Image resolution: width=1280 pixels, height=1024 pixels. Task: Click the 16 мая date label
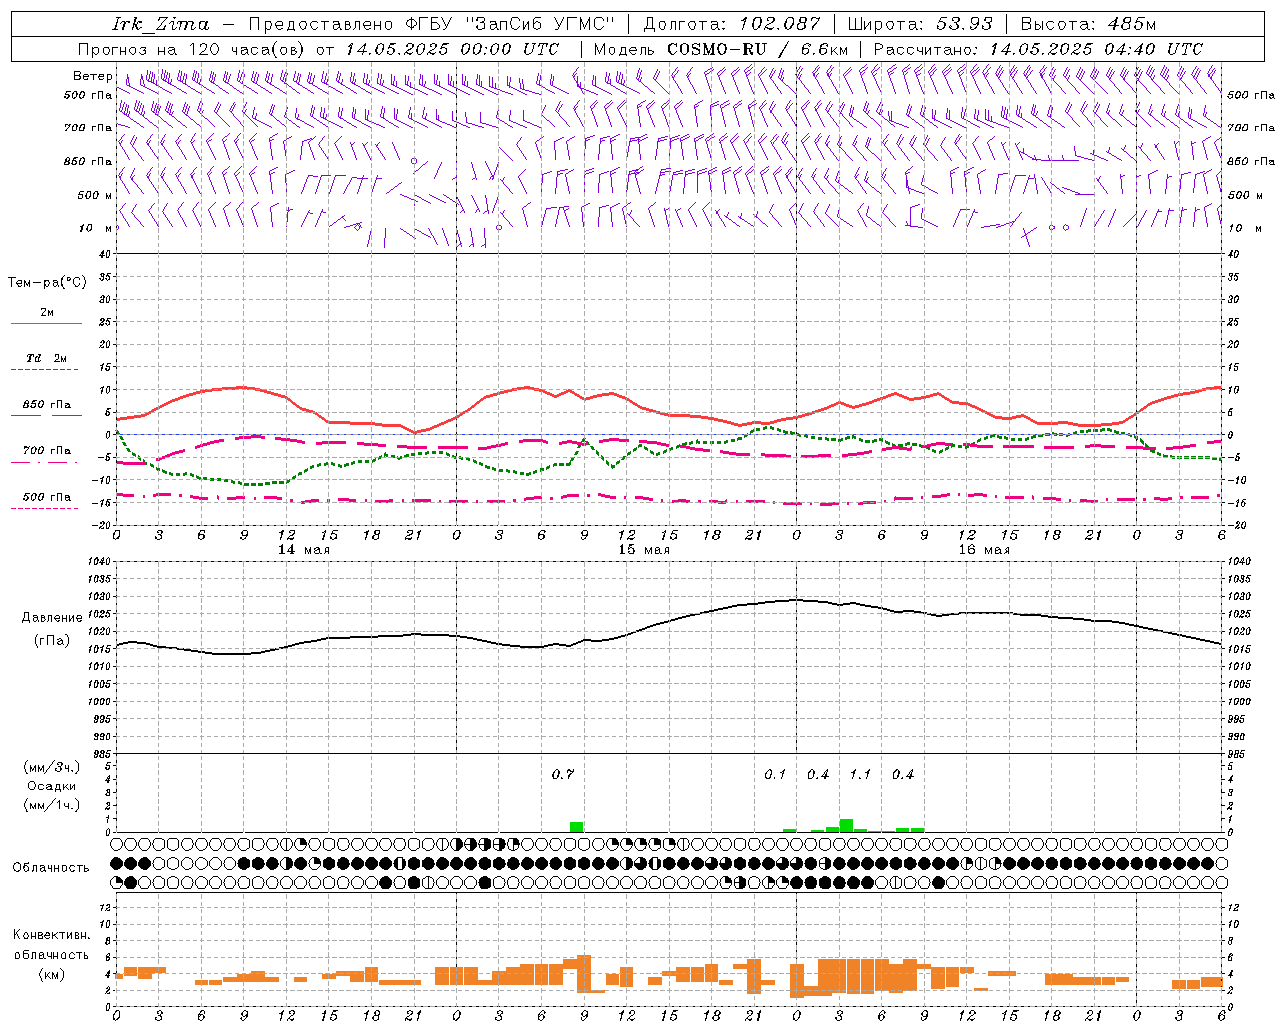pos(984,550)
